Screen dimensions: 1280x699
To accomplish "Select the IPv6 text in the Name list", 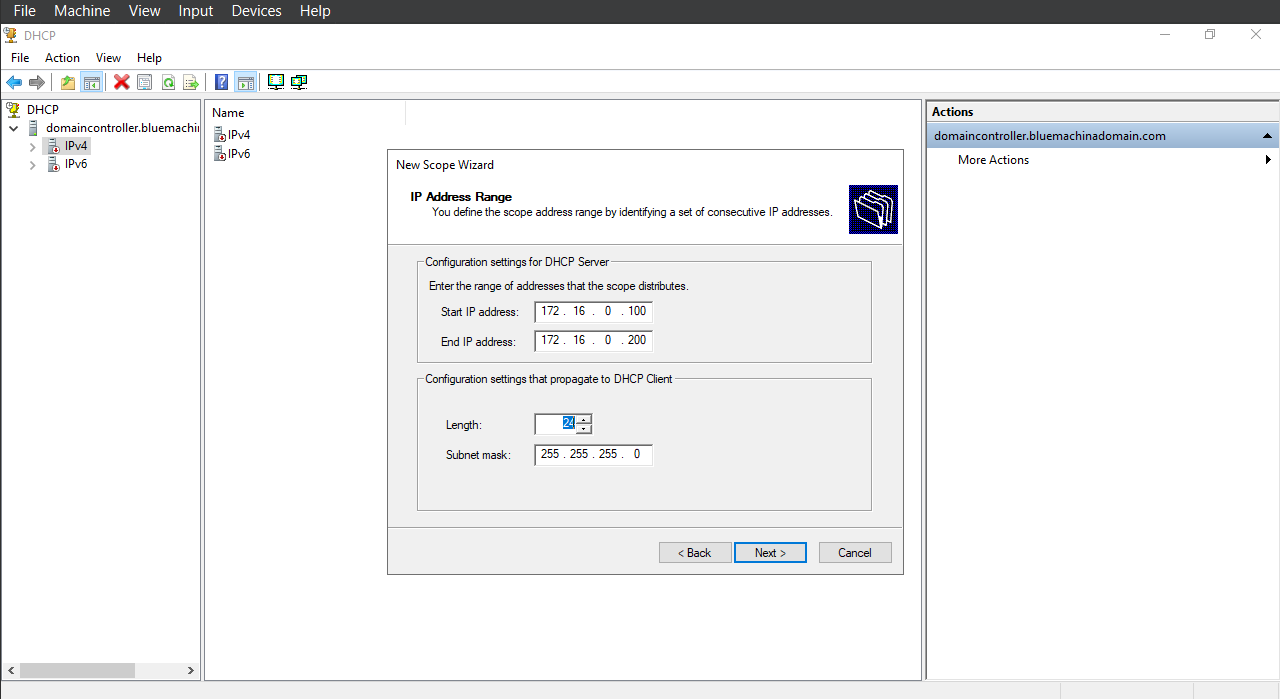I will click(x=239, y=154).
